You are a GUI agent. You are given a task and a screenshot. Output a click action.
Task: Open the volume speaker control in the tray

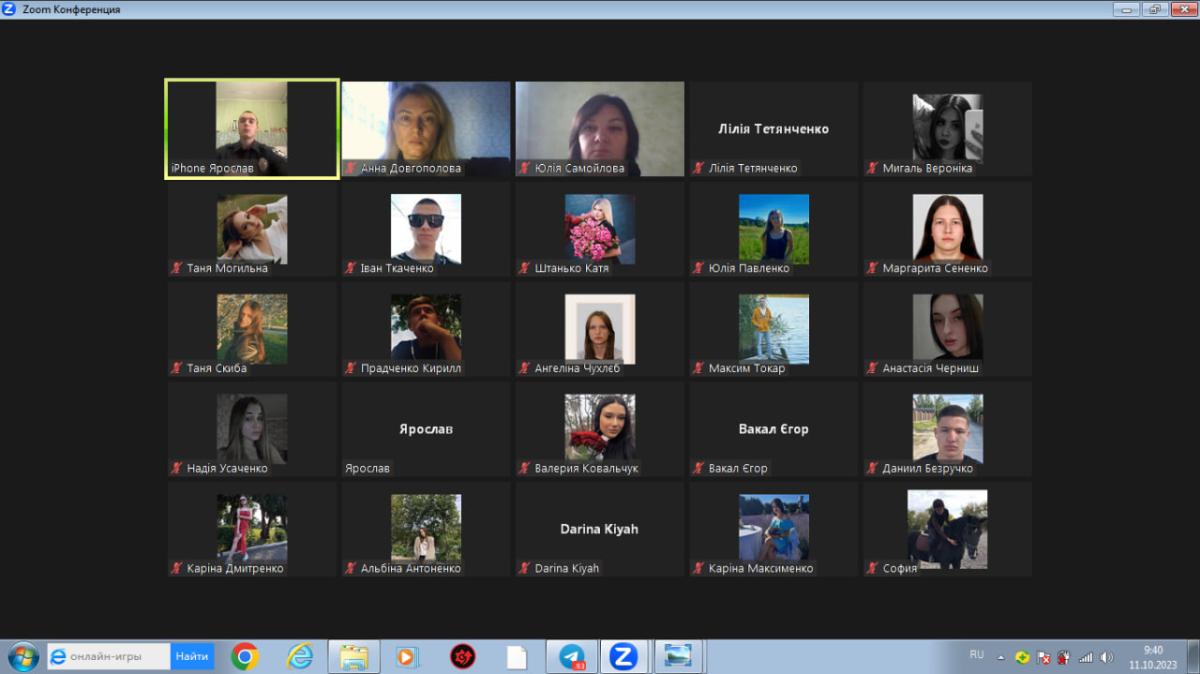[x=1106, y=657]
